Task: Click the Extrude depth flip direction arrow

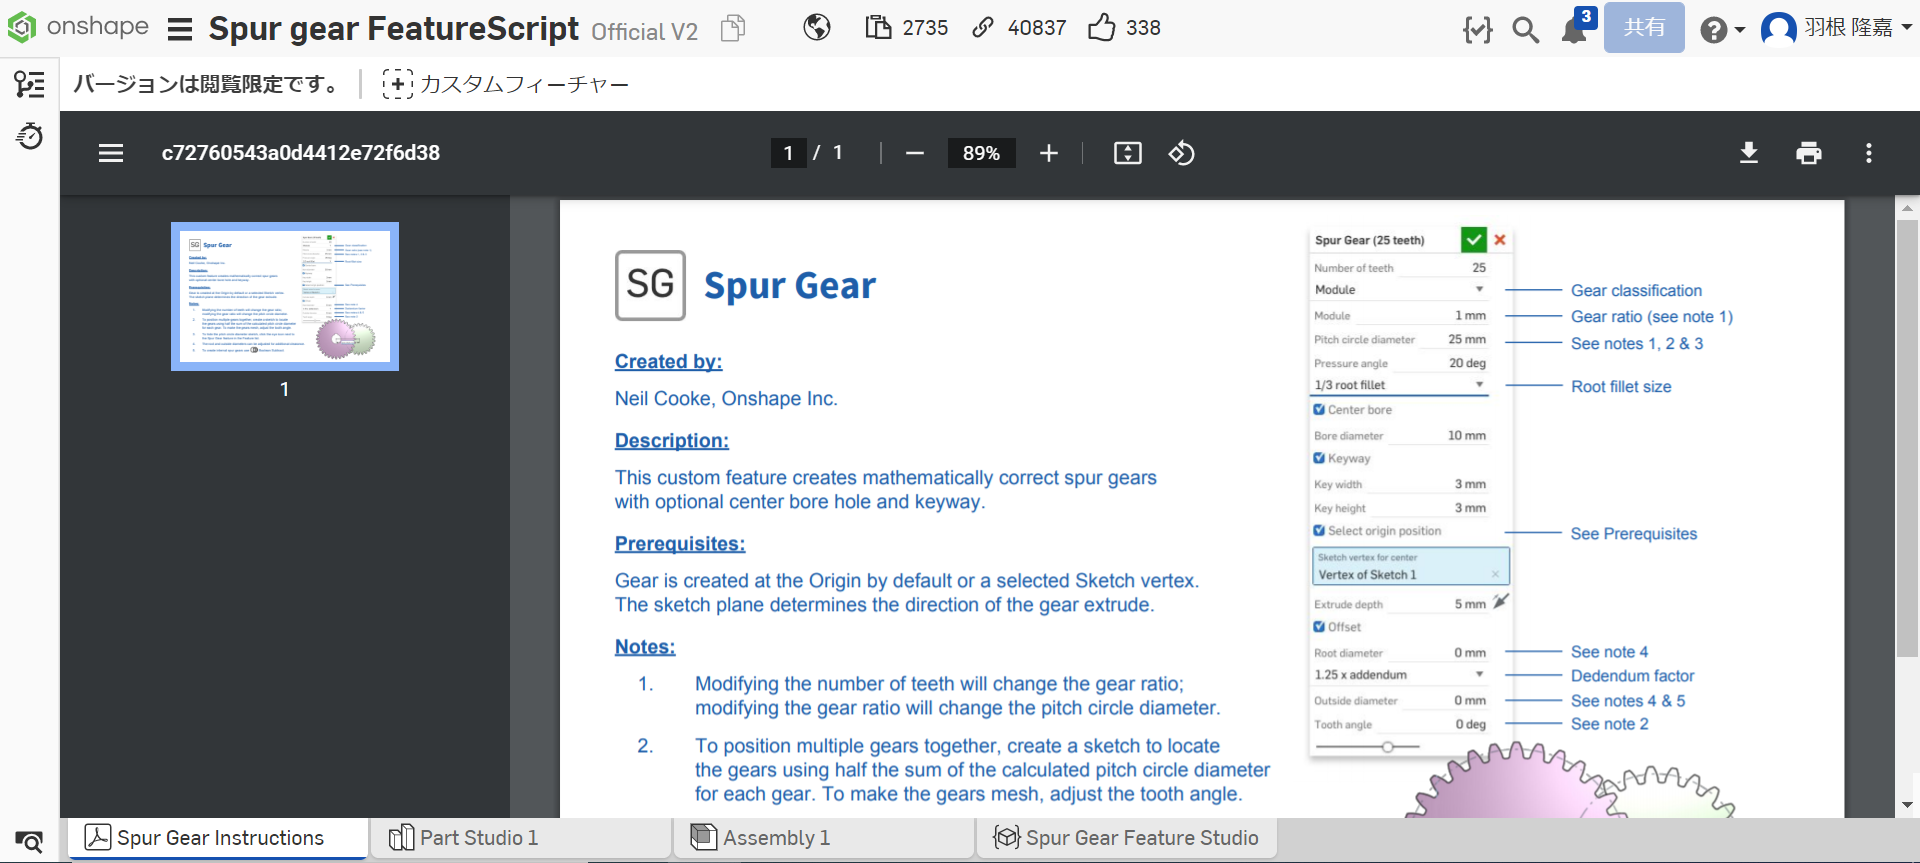Action: 1500,602
